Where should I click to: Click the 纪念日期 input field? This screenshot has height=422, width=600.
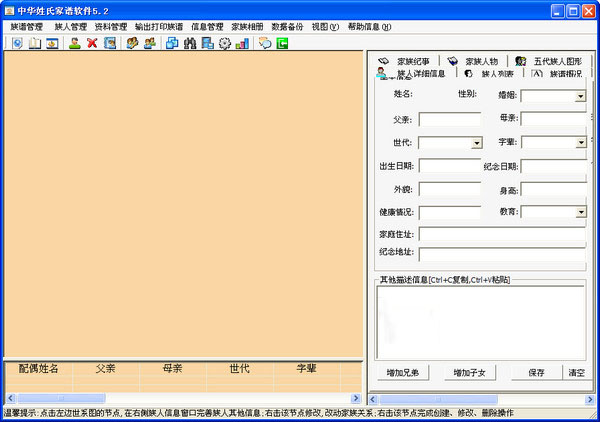pyautogui.click(x=554, y=166)
